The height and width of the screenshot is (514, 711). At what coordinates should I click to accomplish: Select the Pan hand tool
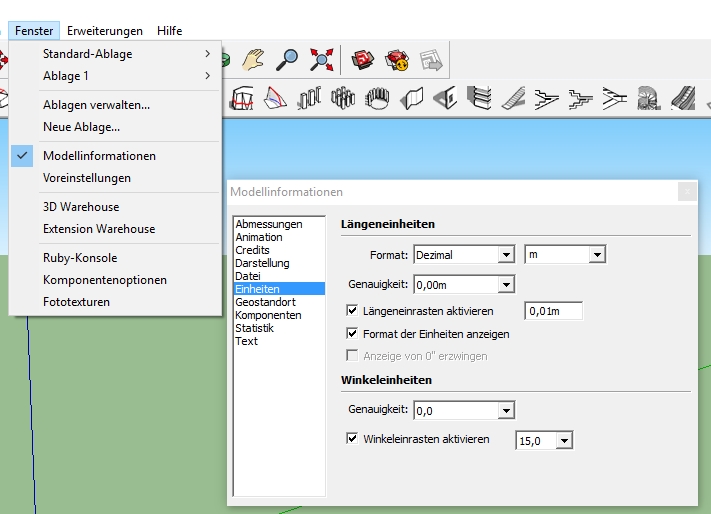pyautogui.click(x=253, y=60)
